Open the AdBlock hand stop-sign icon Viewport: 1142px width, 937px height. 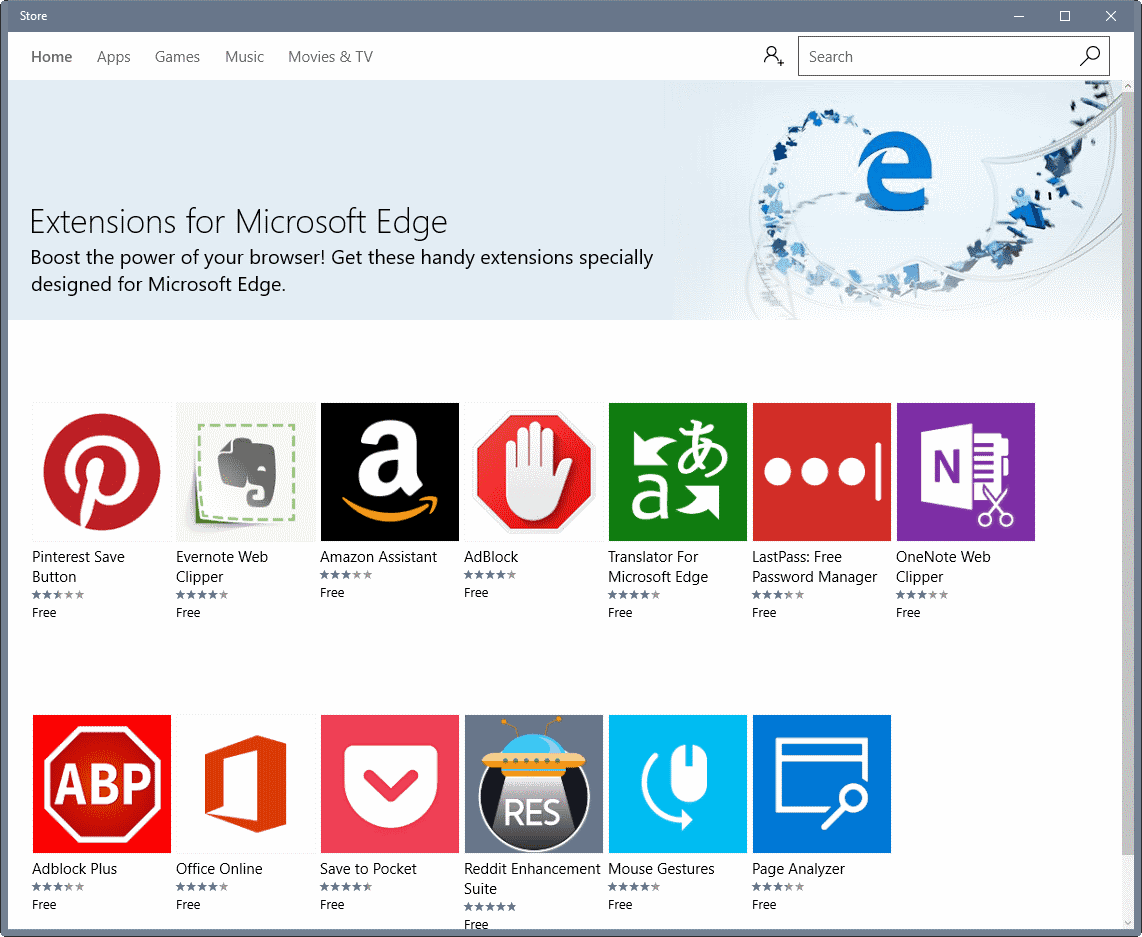point(534,472)
